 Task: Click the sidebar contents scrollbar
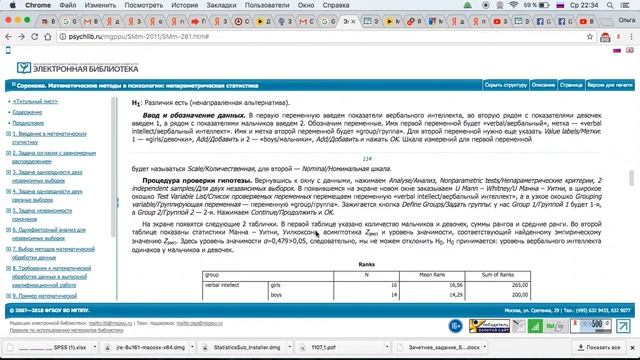click(113, 167)
